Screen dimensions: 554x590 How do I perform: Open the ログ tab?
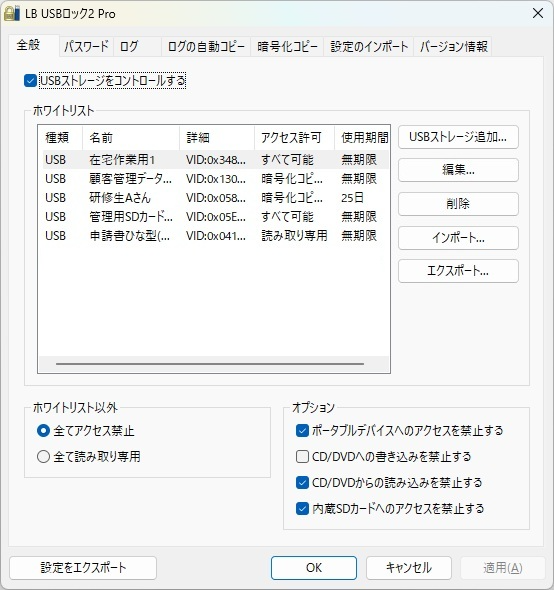click(x=137, y=46)
